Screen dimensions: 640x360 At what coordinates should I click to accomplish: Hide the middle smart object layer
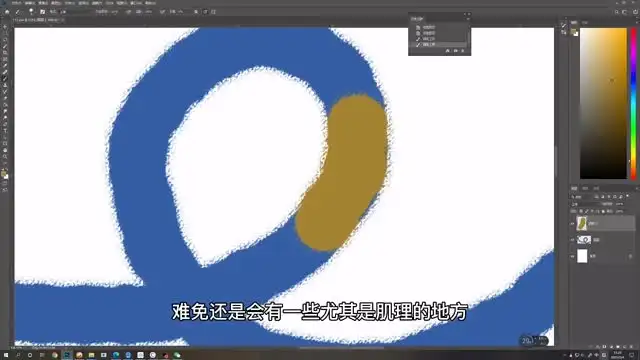[x=572, y=240]
